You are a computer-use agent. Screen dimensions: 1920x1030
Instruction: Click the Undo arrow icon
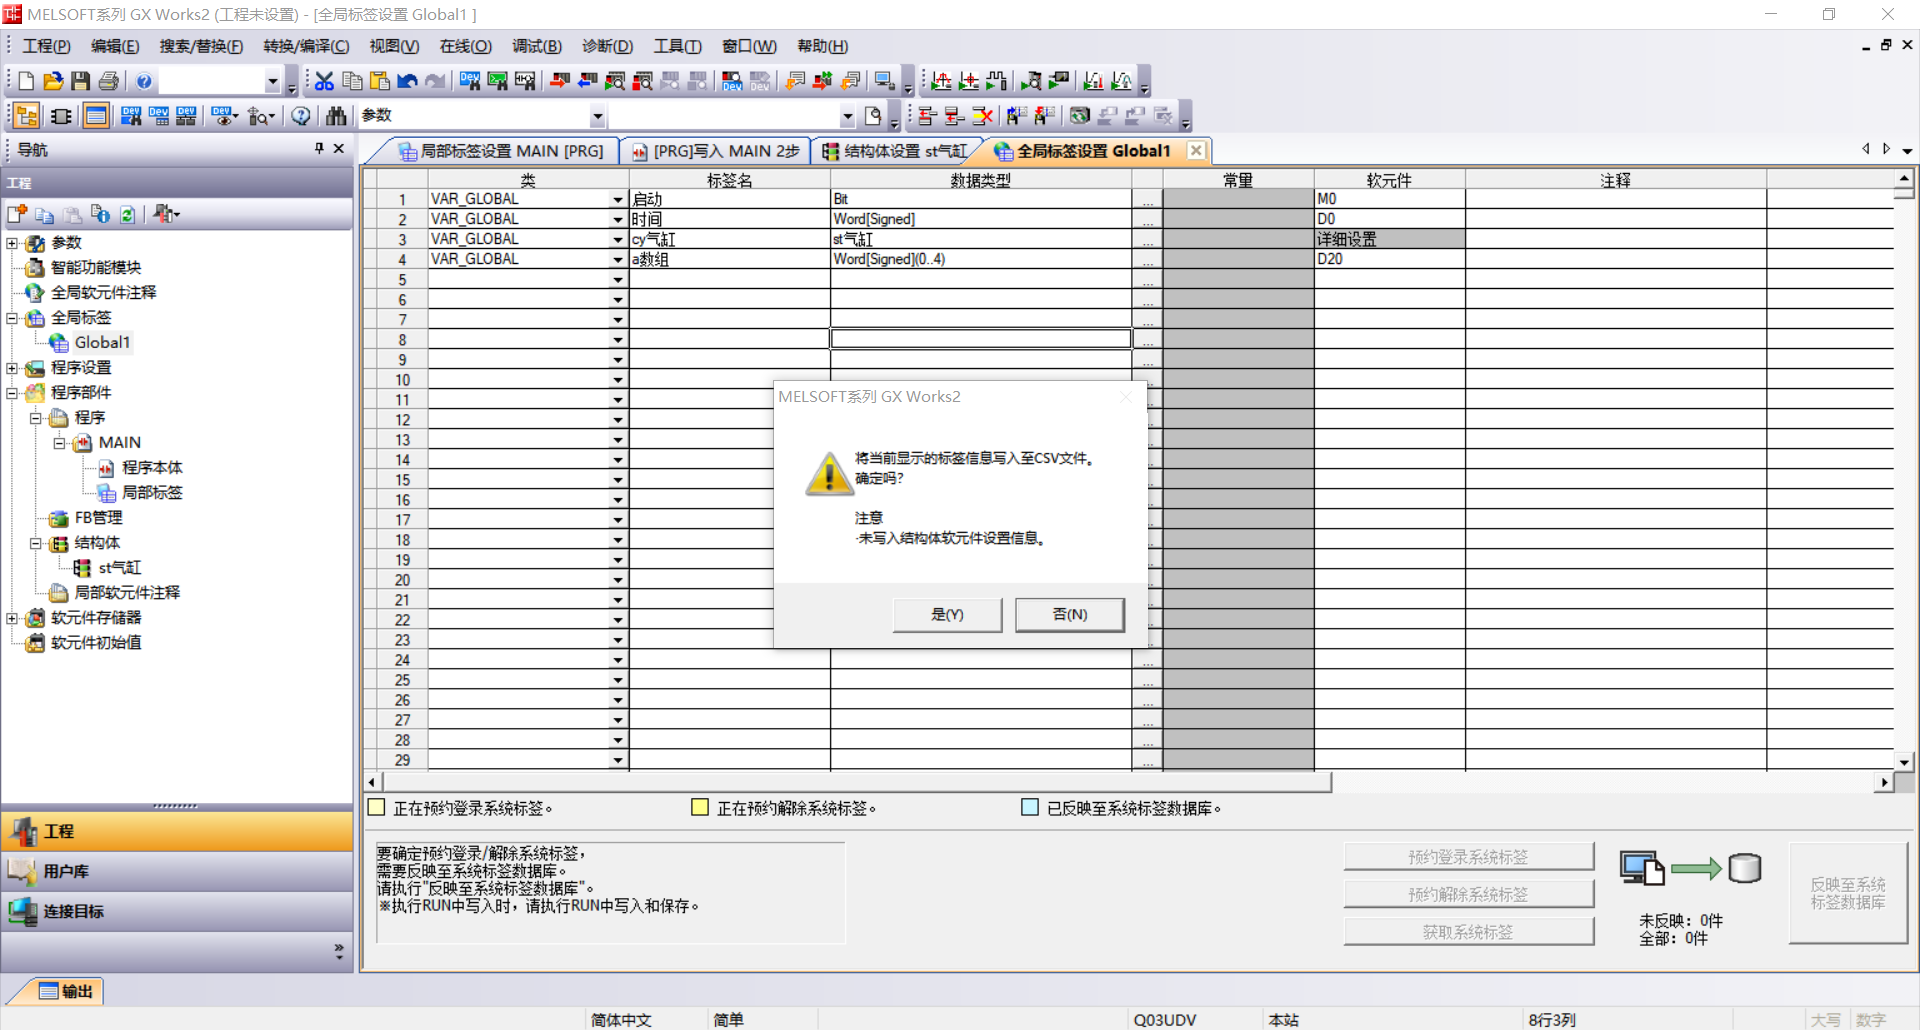coord(407,81)
